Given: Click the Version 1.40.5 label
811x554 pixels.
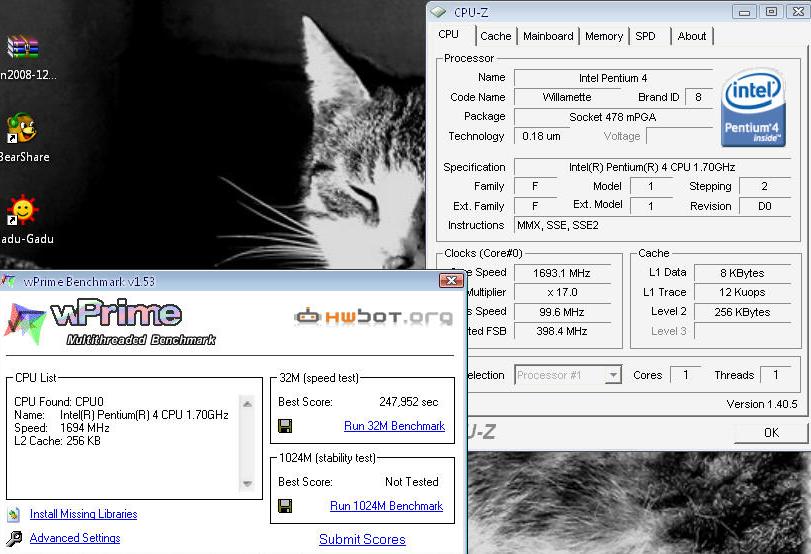Looking at the screenshot, I should (761, 404).
